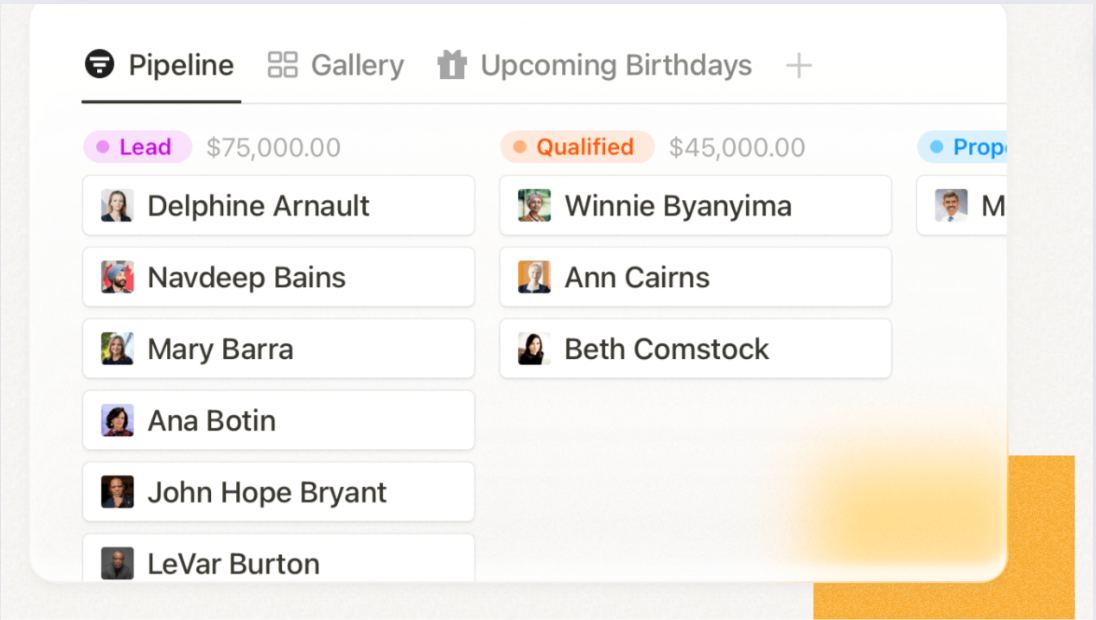Open the Ana Botin card
This screenshot has width=1096, height=620.
point(278,420)
